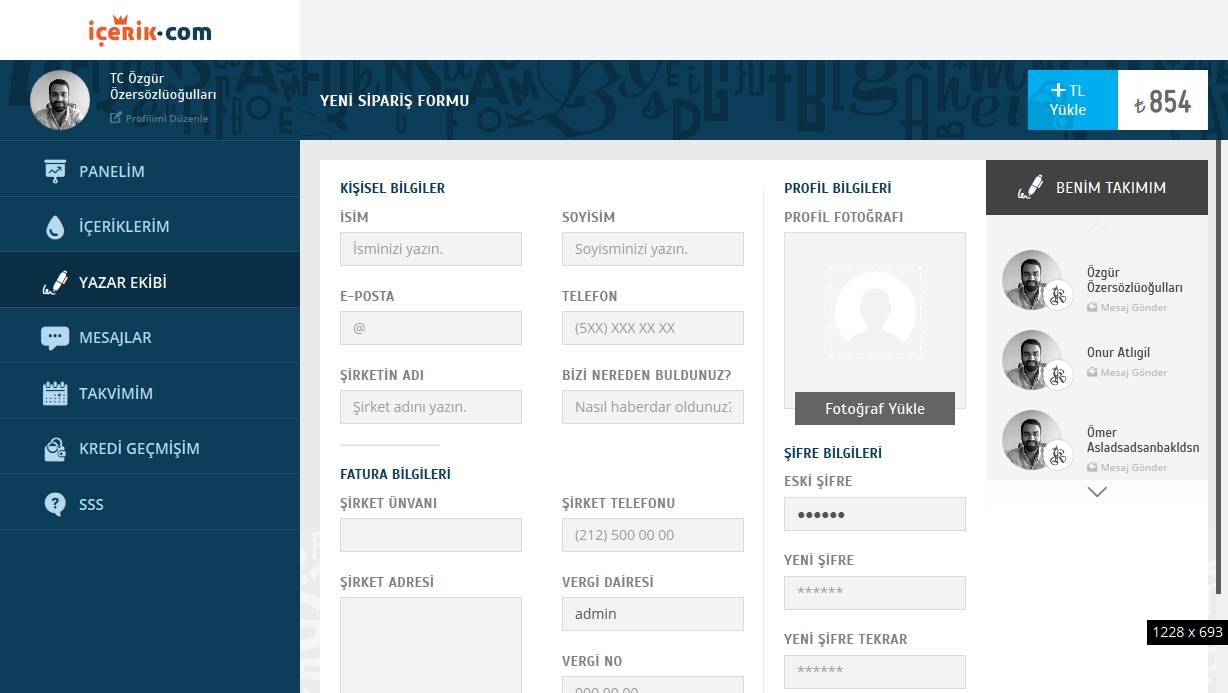Click the içerik.com logo

pos(150,29)
